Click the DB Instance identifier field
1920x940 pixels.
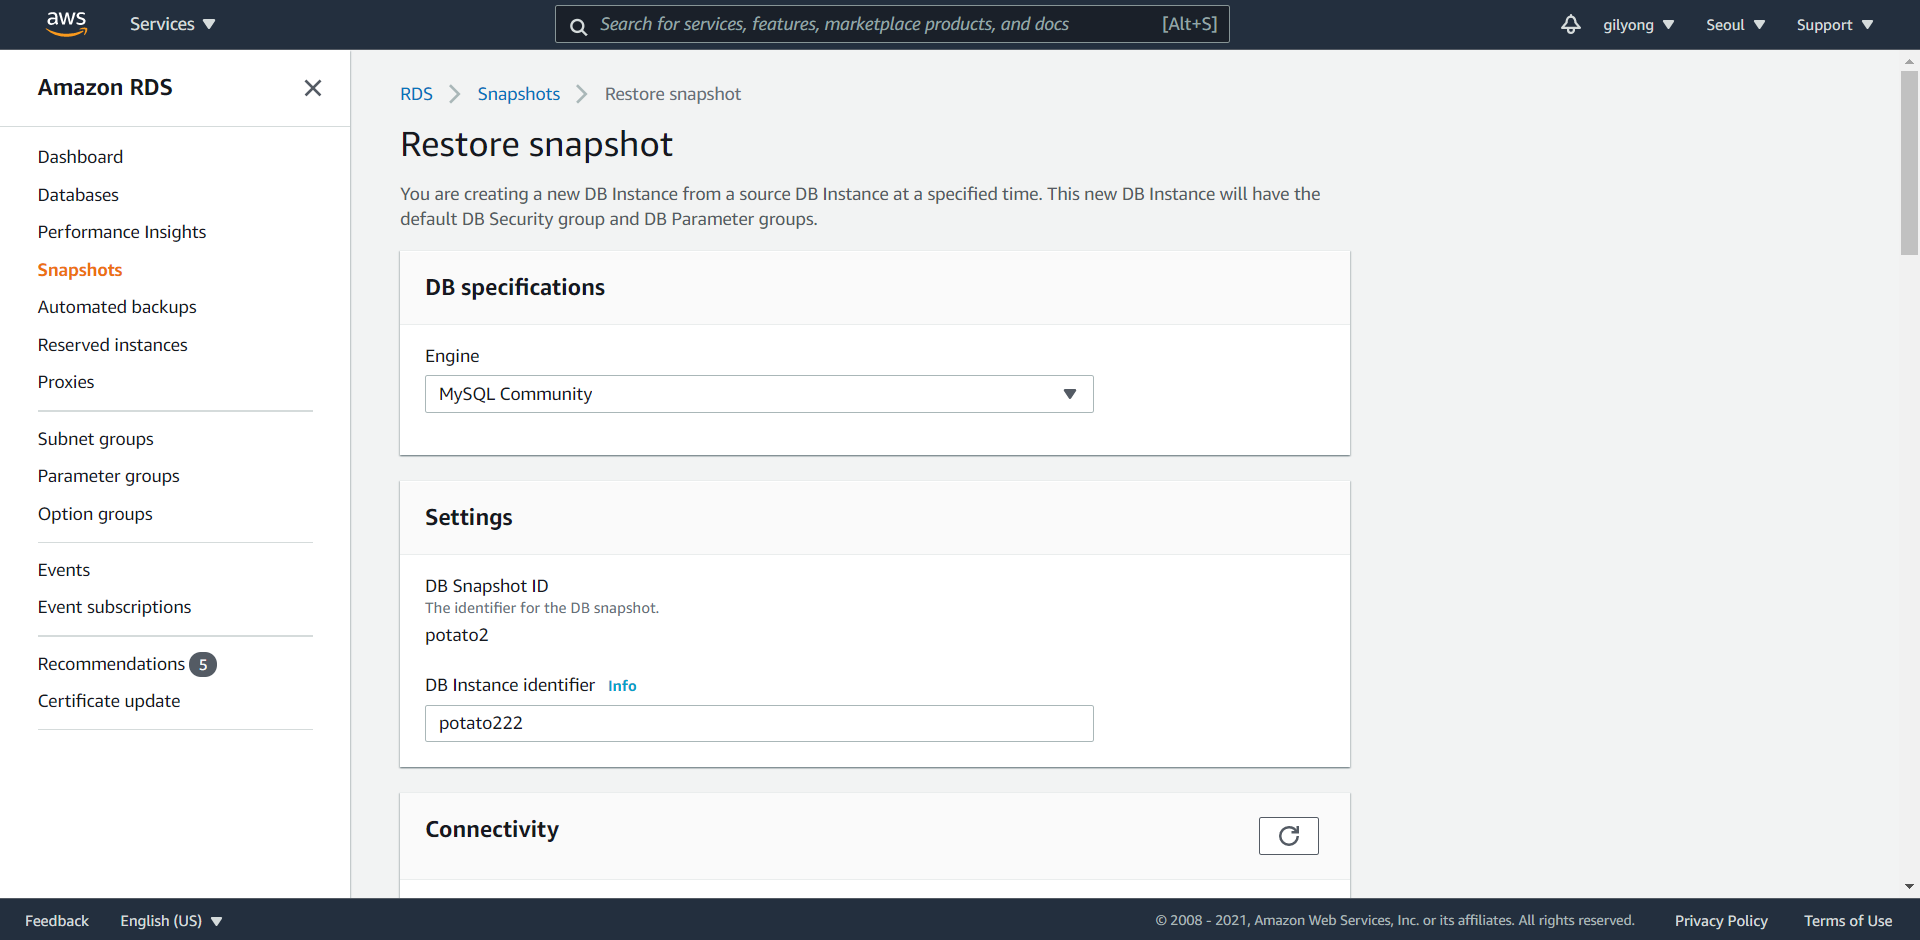(759, 723)
